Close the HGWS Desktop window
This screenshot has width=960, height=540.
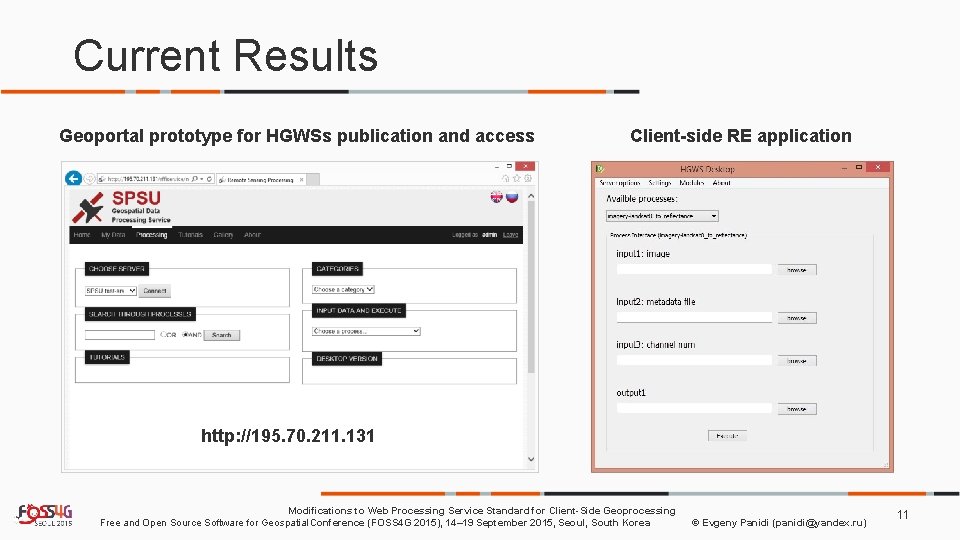point(878,167)
